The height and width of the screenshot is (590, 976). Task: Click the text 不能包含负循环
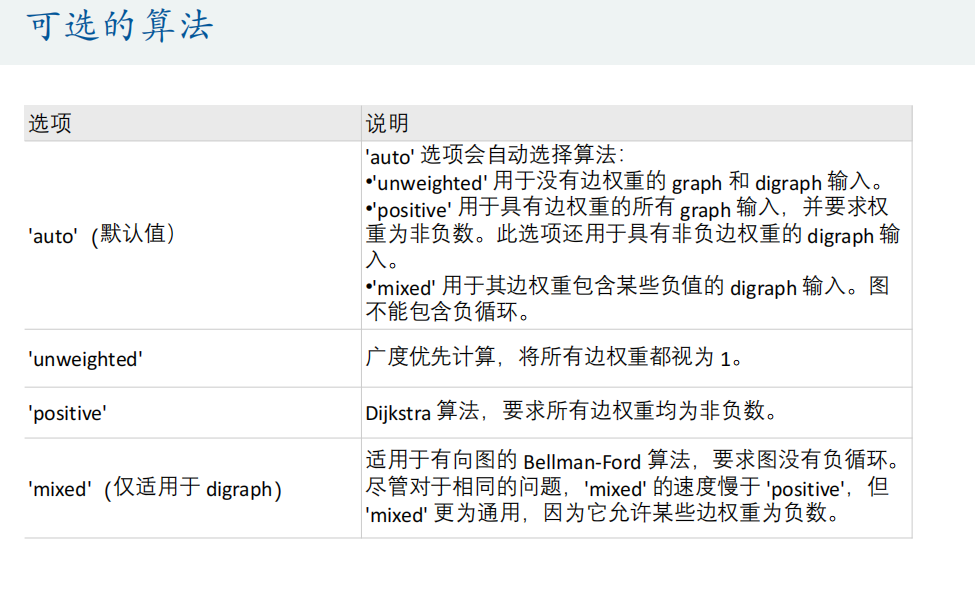pyautogui.click(x=446, y=312)
